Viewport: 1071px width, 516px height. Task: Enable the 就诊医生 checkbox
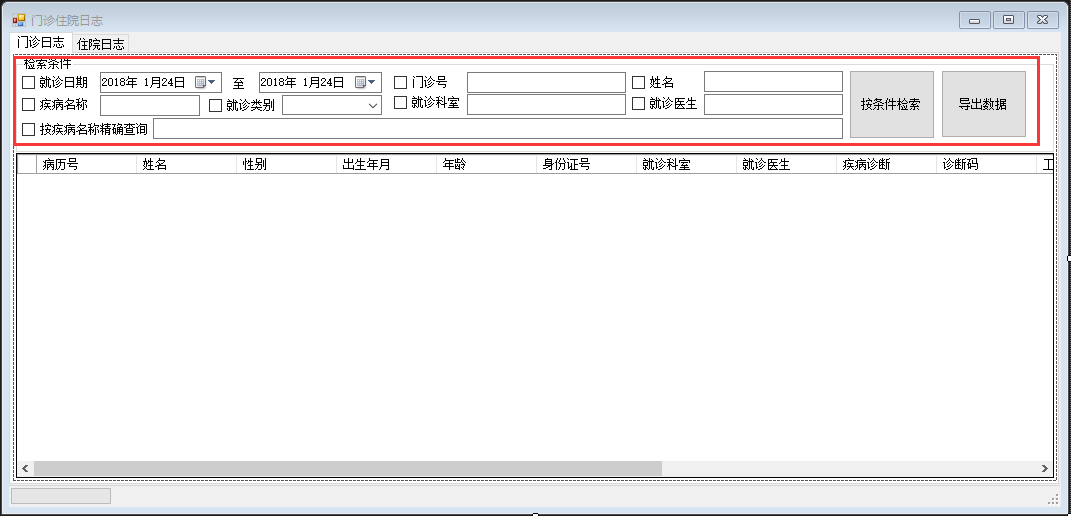pyautogui.click(x=639, y=104)
